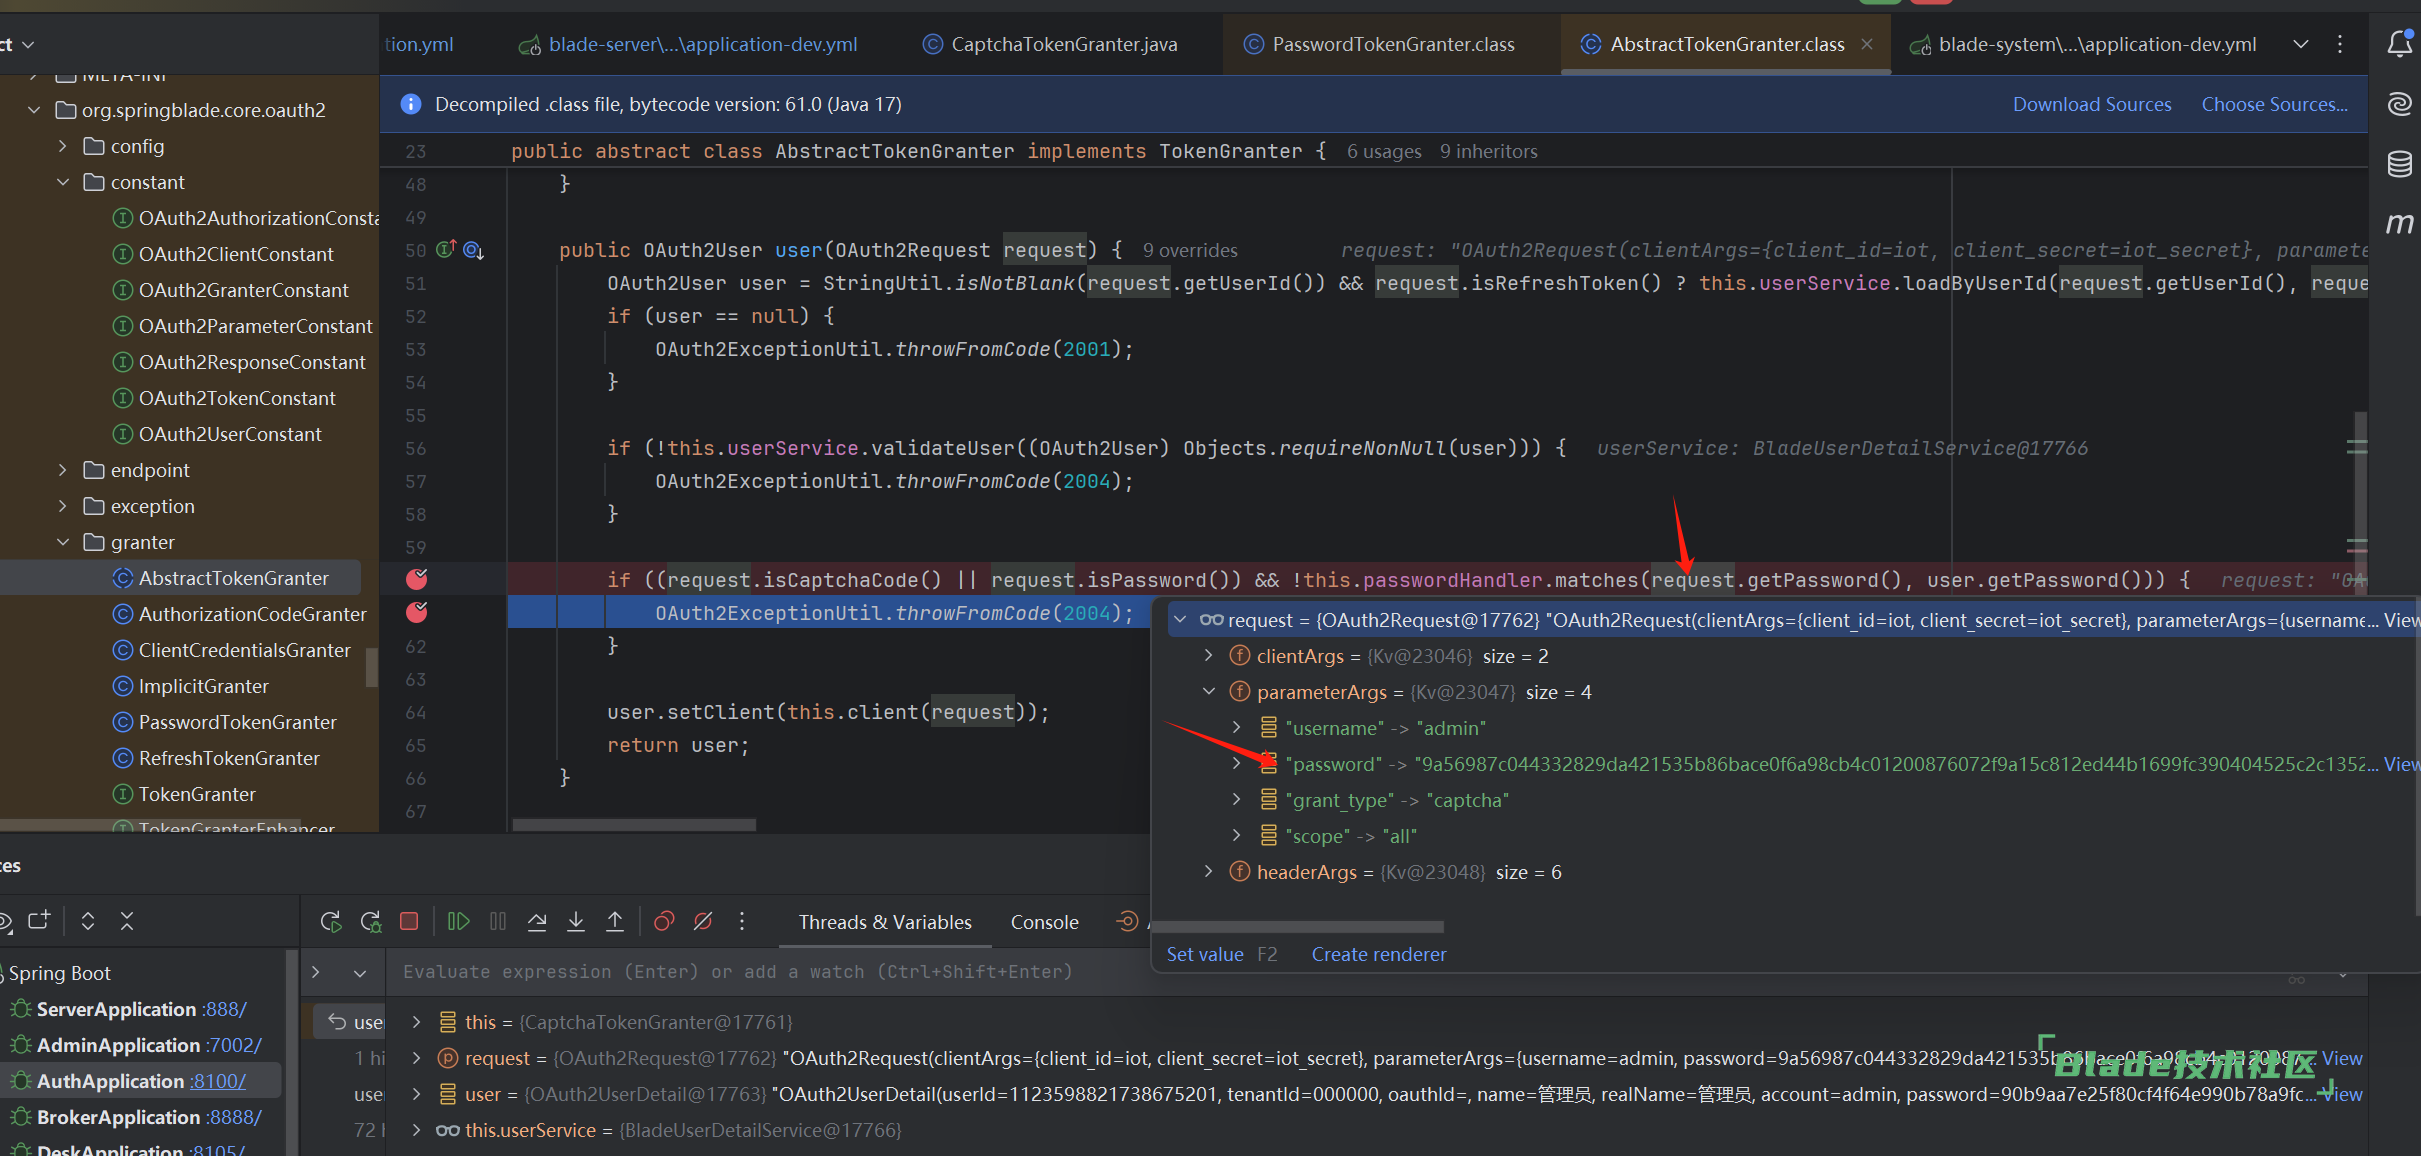
Task: Expand headerArgs in the popup
Action: [x=1208, y=872]
